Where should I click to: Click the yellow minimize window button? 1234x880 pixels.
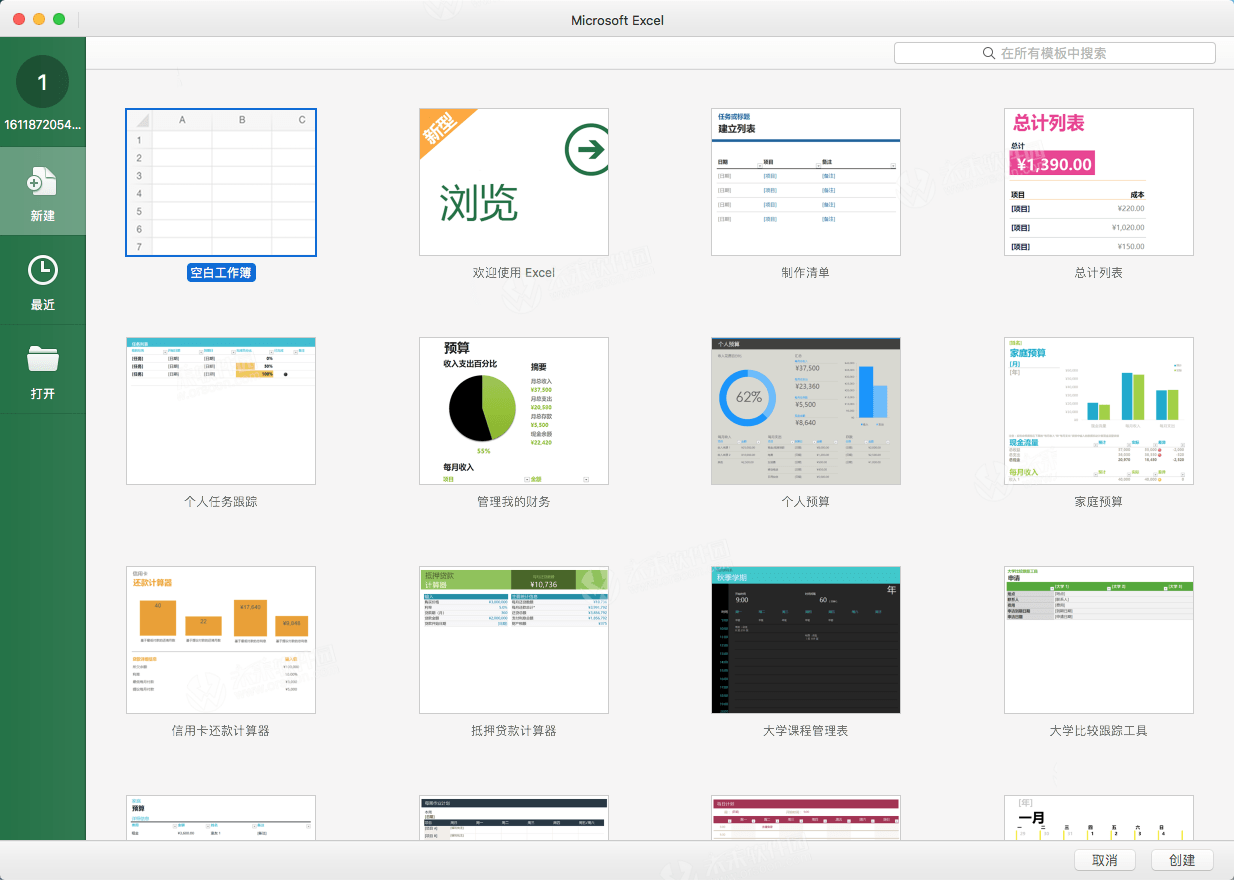[x=39, y=19]
